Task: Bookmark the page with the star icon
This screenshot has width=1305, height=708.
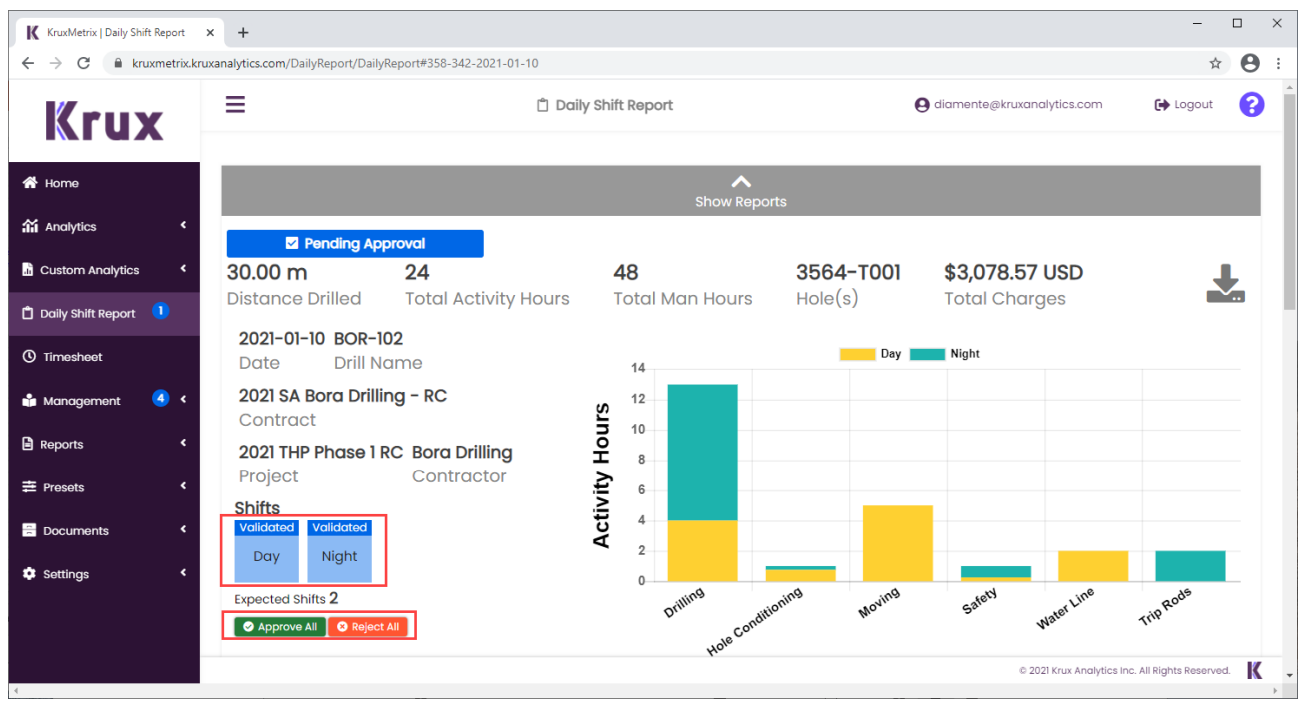Action: click(x=1215, y=63)
